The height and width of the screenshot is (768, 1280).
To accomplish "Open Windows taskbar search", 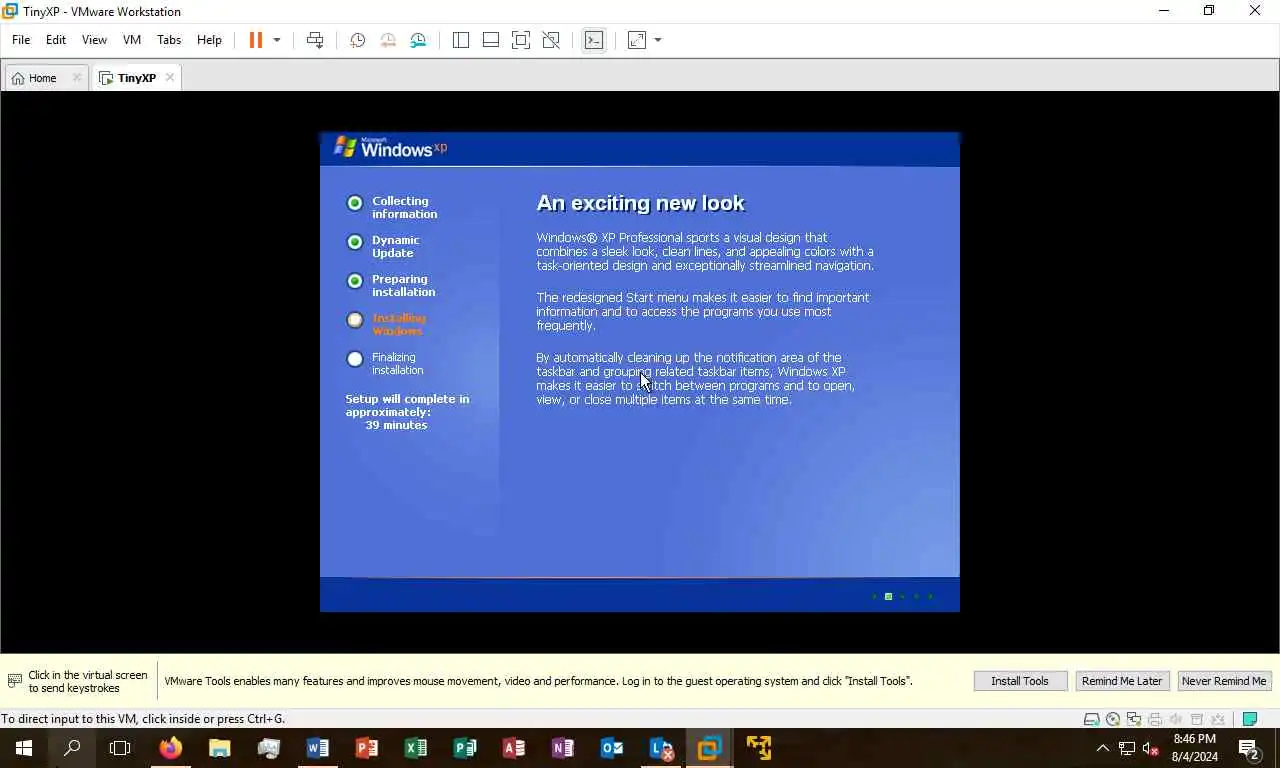I will (x=72, y=748).
